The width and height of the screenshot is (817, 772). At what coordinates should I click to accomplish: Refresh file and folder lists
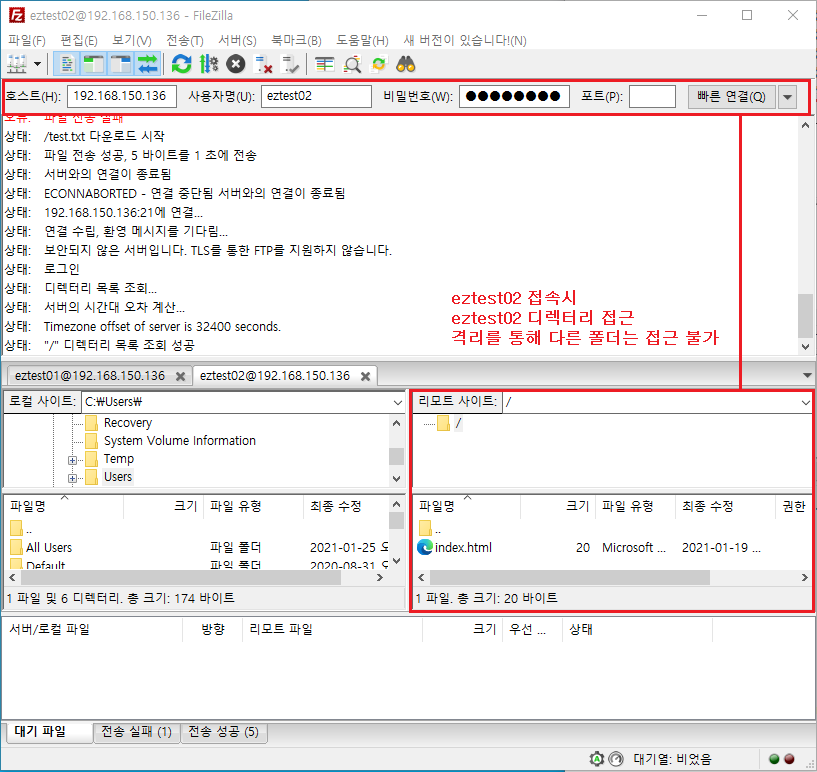[x=182, y=65]
